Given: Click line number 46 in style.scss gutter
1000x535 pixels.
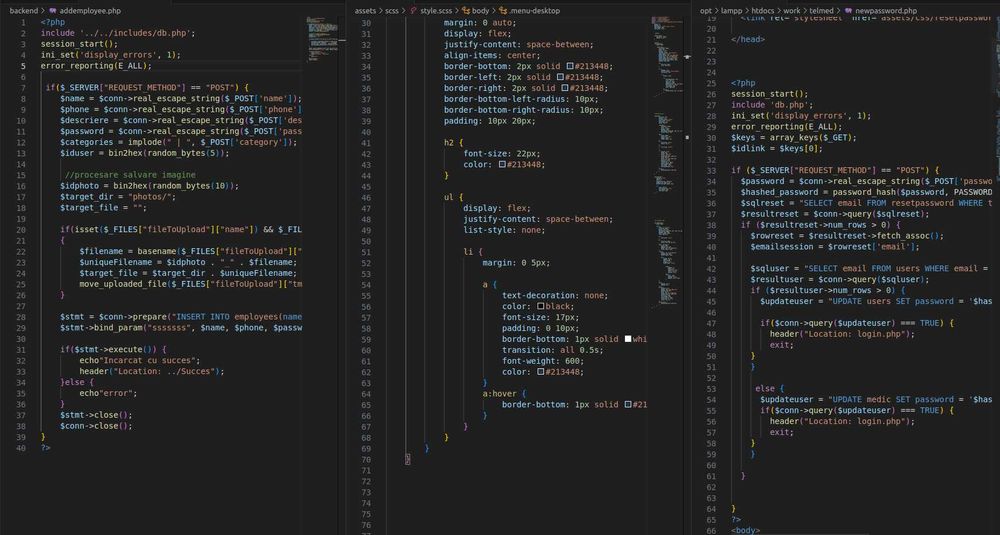Looking at the screenshot, I should pyautogui.click(x=365, y=197).
